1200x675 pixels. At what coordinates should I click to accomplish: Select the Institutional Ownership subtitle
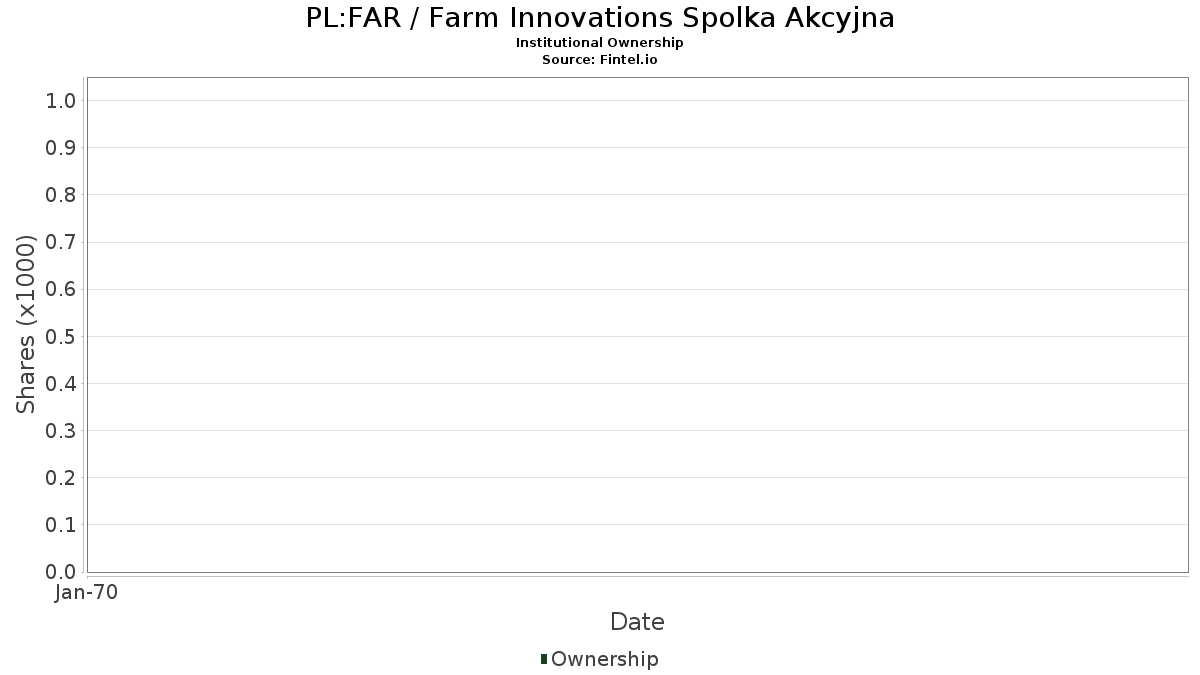click(600, 43)
